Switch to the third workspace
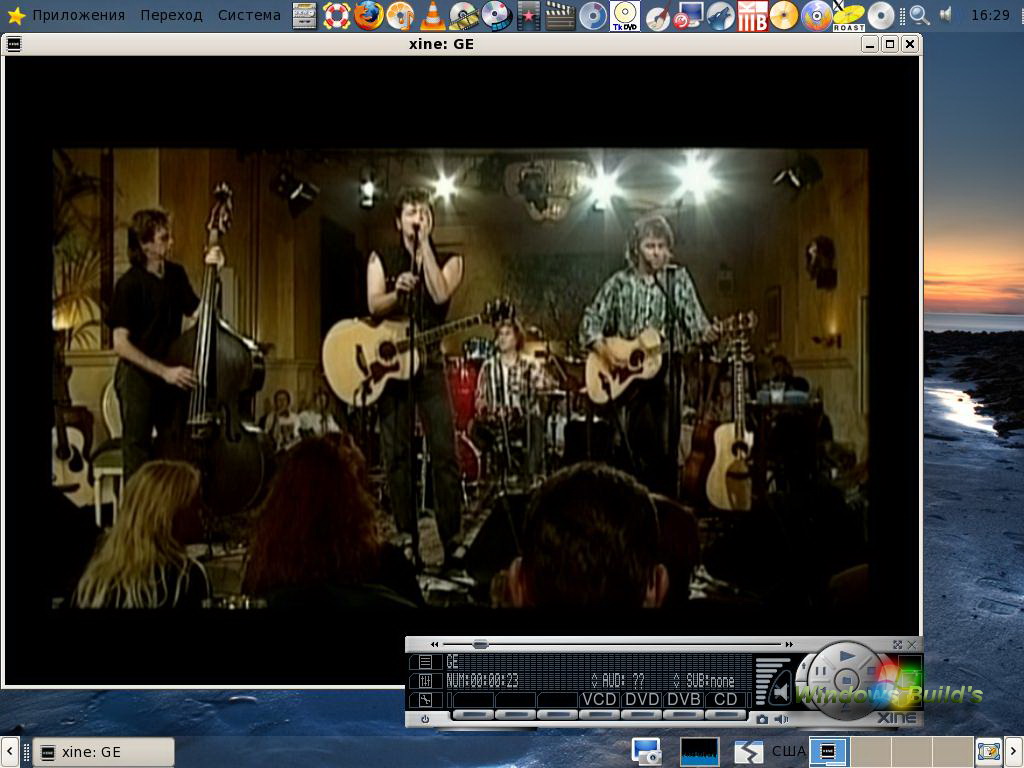Screen dimensions: 1024x768 [x=912, y=752]
